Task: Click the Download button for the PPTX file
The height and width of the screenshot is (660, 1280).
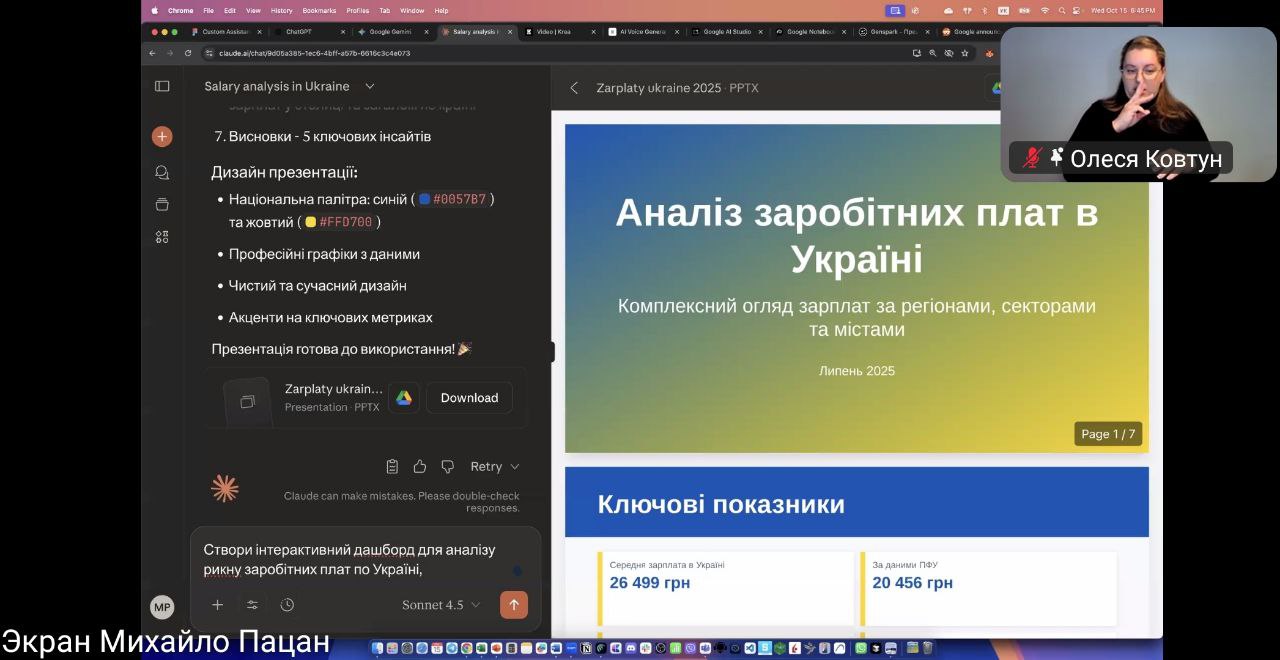Action: [468, 397]
